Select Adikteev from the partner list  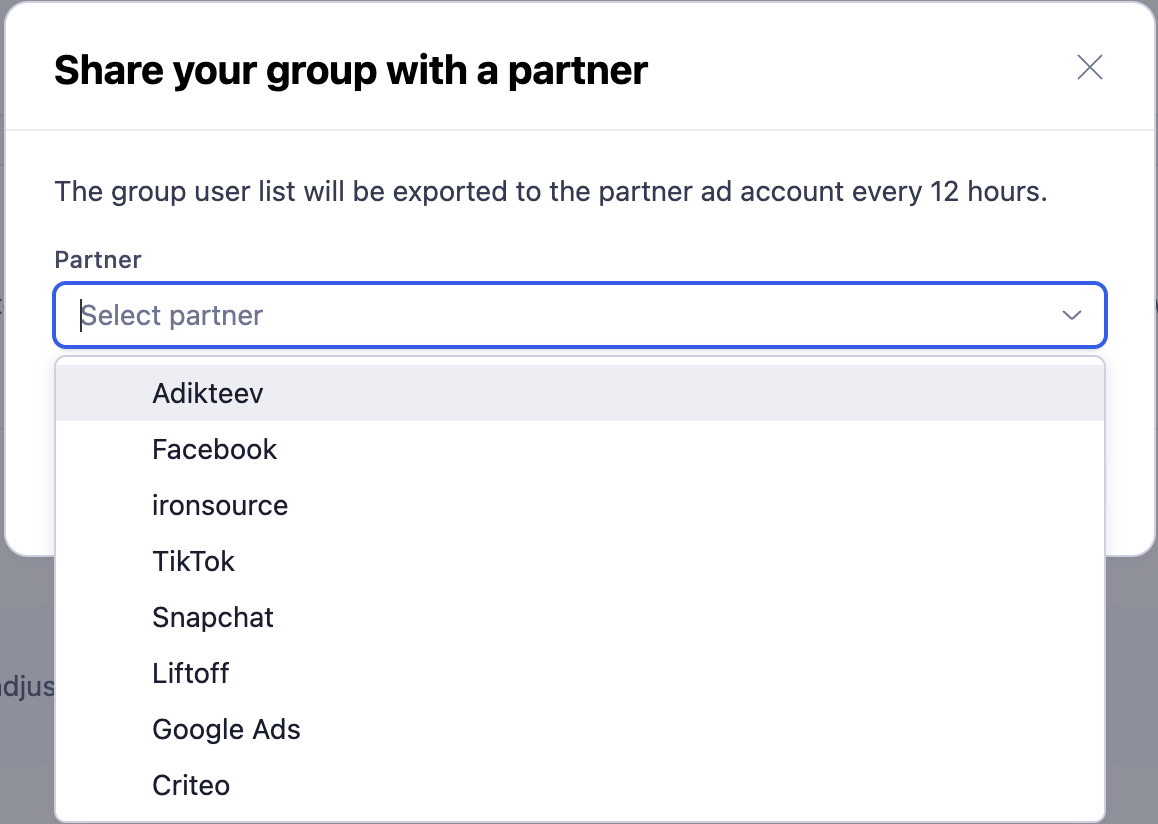click(x=208, y=393)
